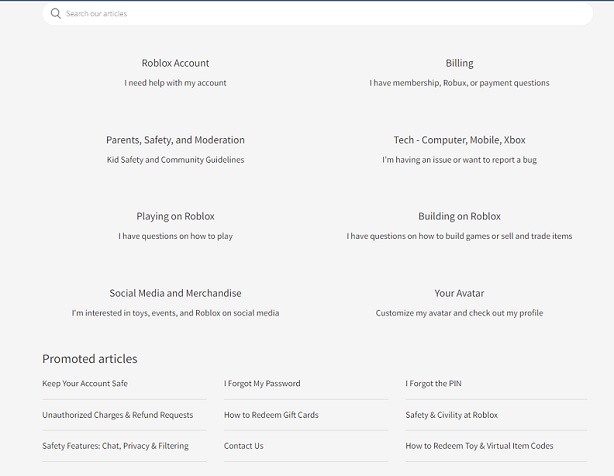
Task: Open Building on Roblox category
Action: pyautogui.click(x=459, y=216)
